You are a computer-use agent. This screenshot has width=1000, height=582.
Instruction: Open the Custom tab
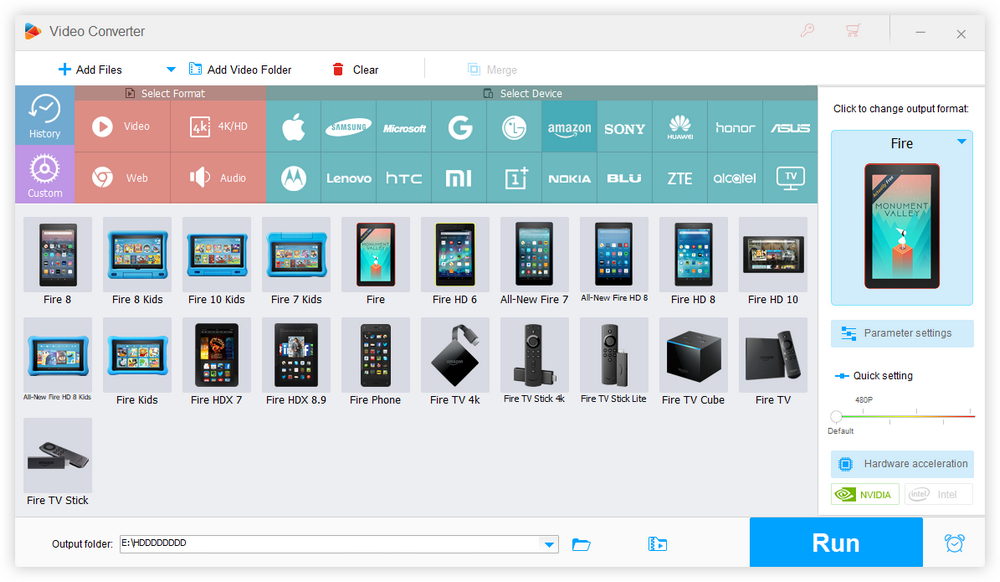click(x=45, y=174)
